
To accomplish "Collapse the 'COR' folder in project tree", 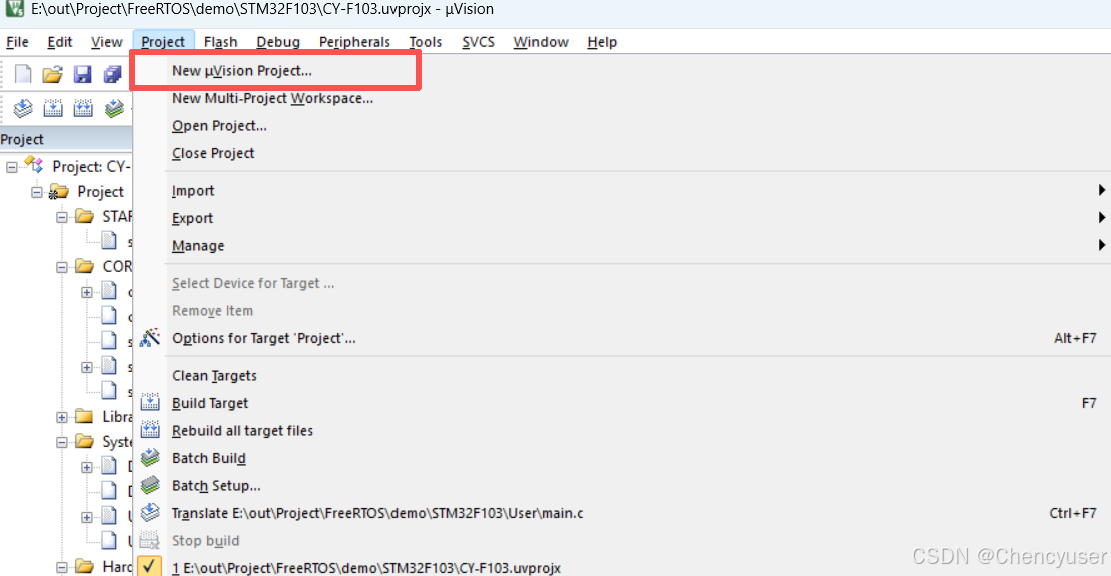I will click(x=62, y=267).
